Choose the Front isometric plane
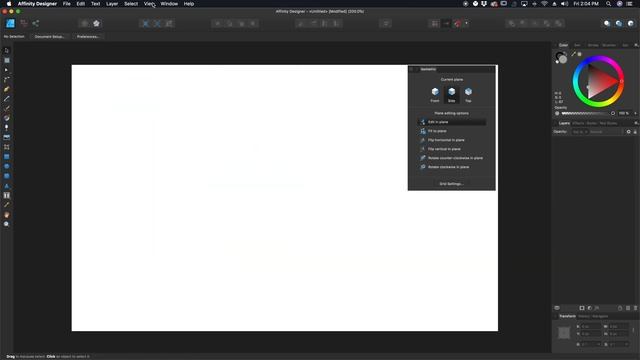 point(435,94)
